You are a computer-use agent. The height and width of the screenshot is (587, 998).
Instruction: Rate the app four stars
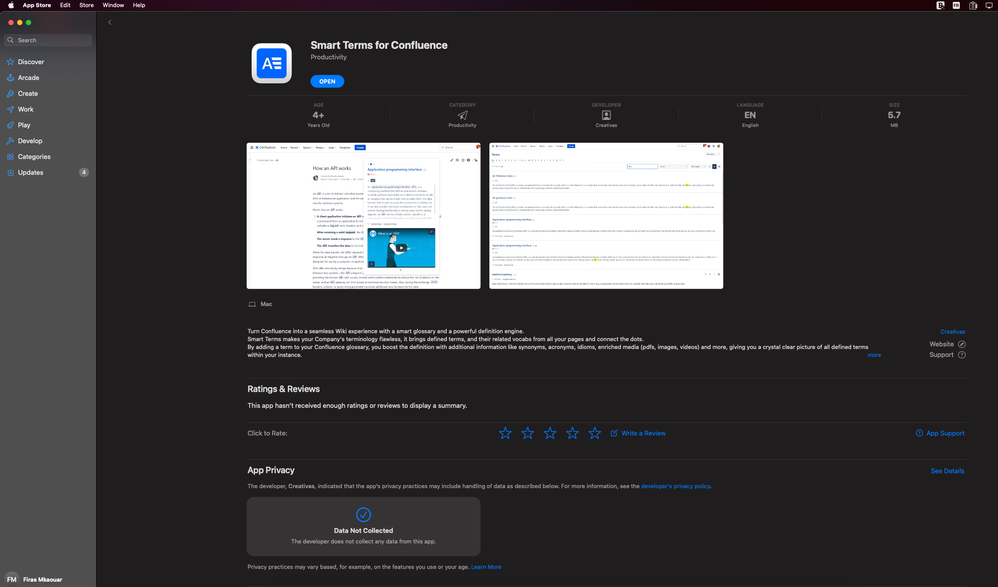[x=572, y=434]
